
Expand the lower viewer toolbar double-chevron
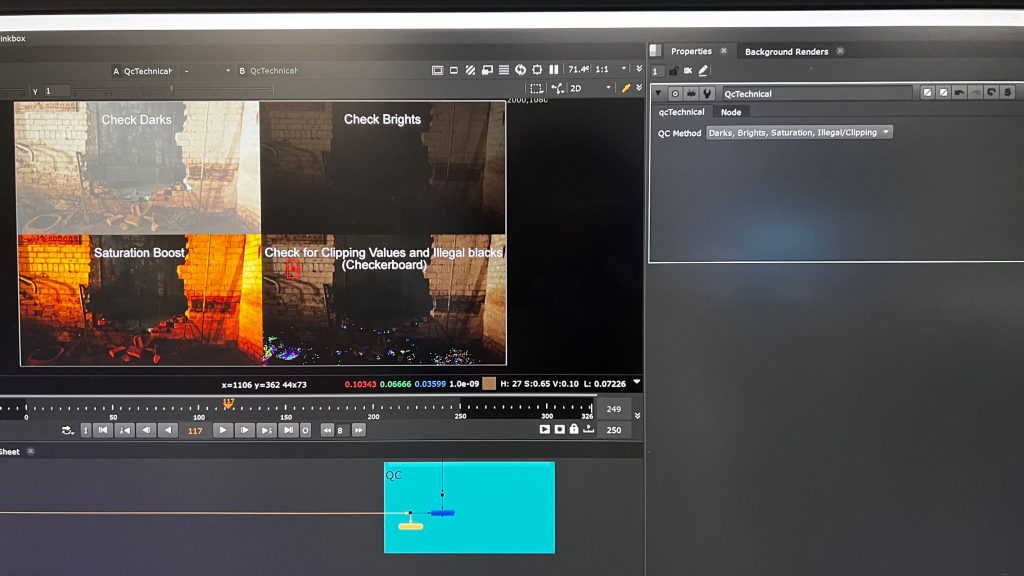[639, 88]
